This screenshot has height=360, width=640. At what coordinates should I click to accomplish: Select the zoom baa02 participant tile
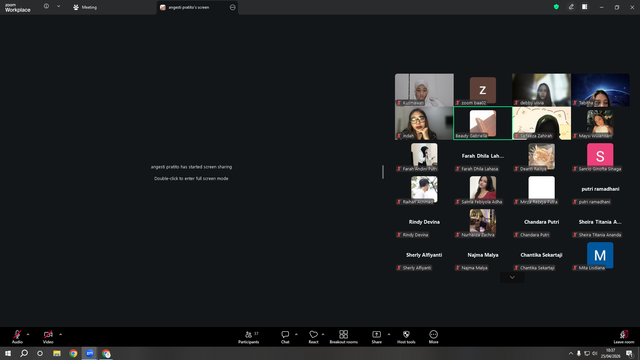click(483, 90)
